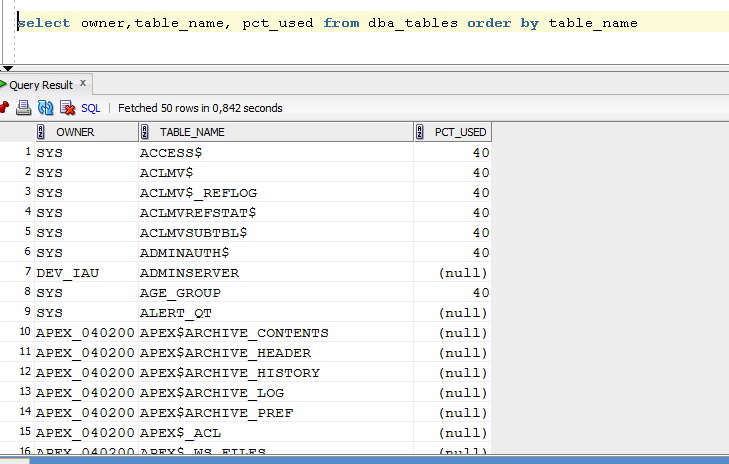Close the Query Result tab

coord(83,84)
